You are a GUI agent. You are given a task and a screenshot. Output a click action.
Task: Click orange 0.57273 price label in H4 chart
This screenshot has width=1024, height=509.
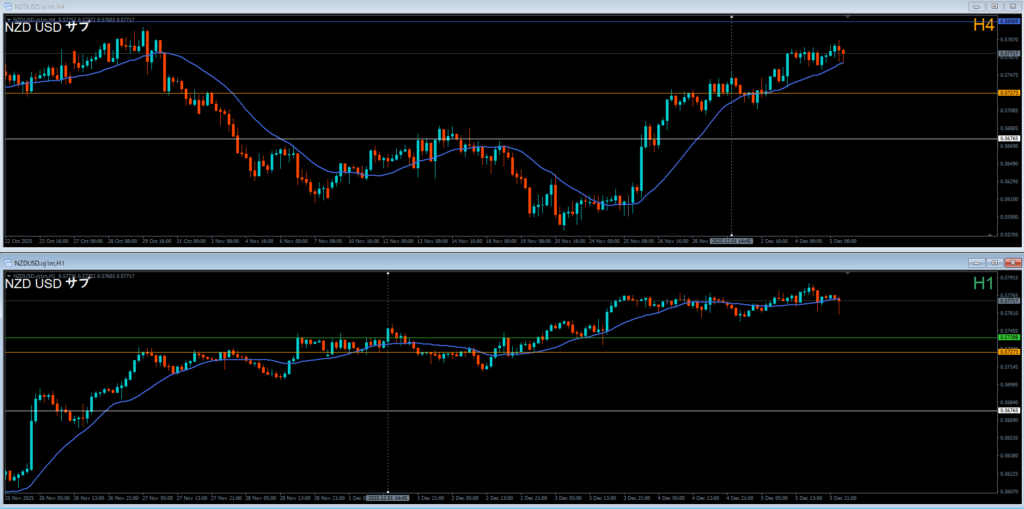click(x=1008, y=93)
